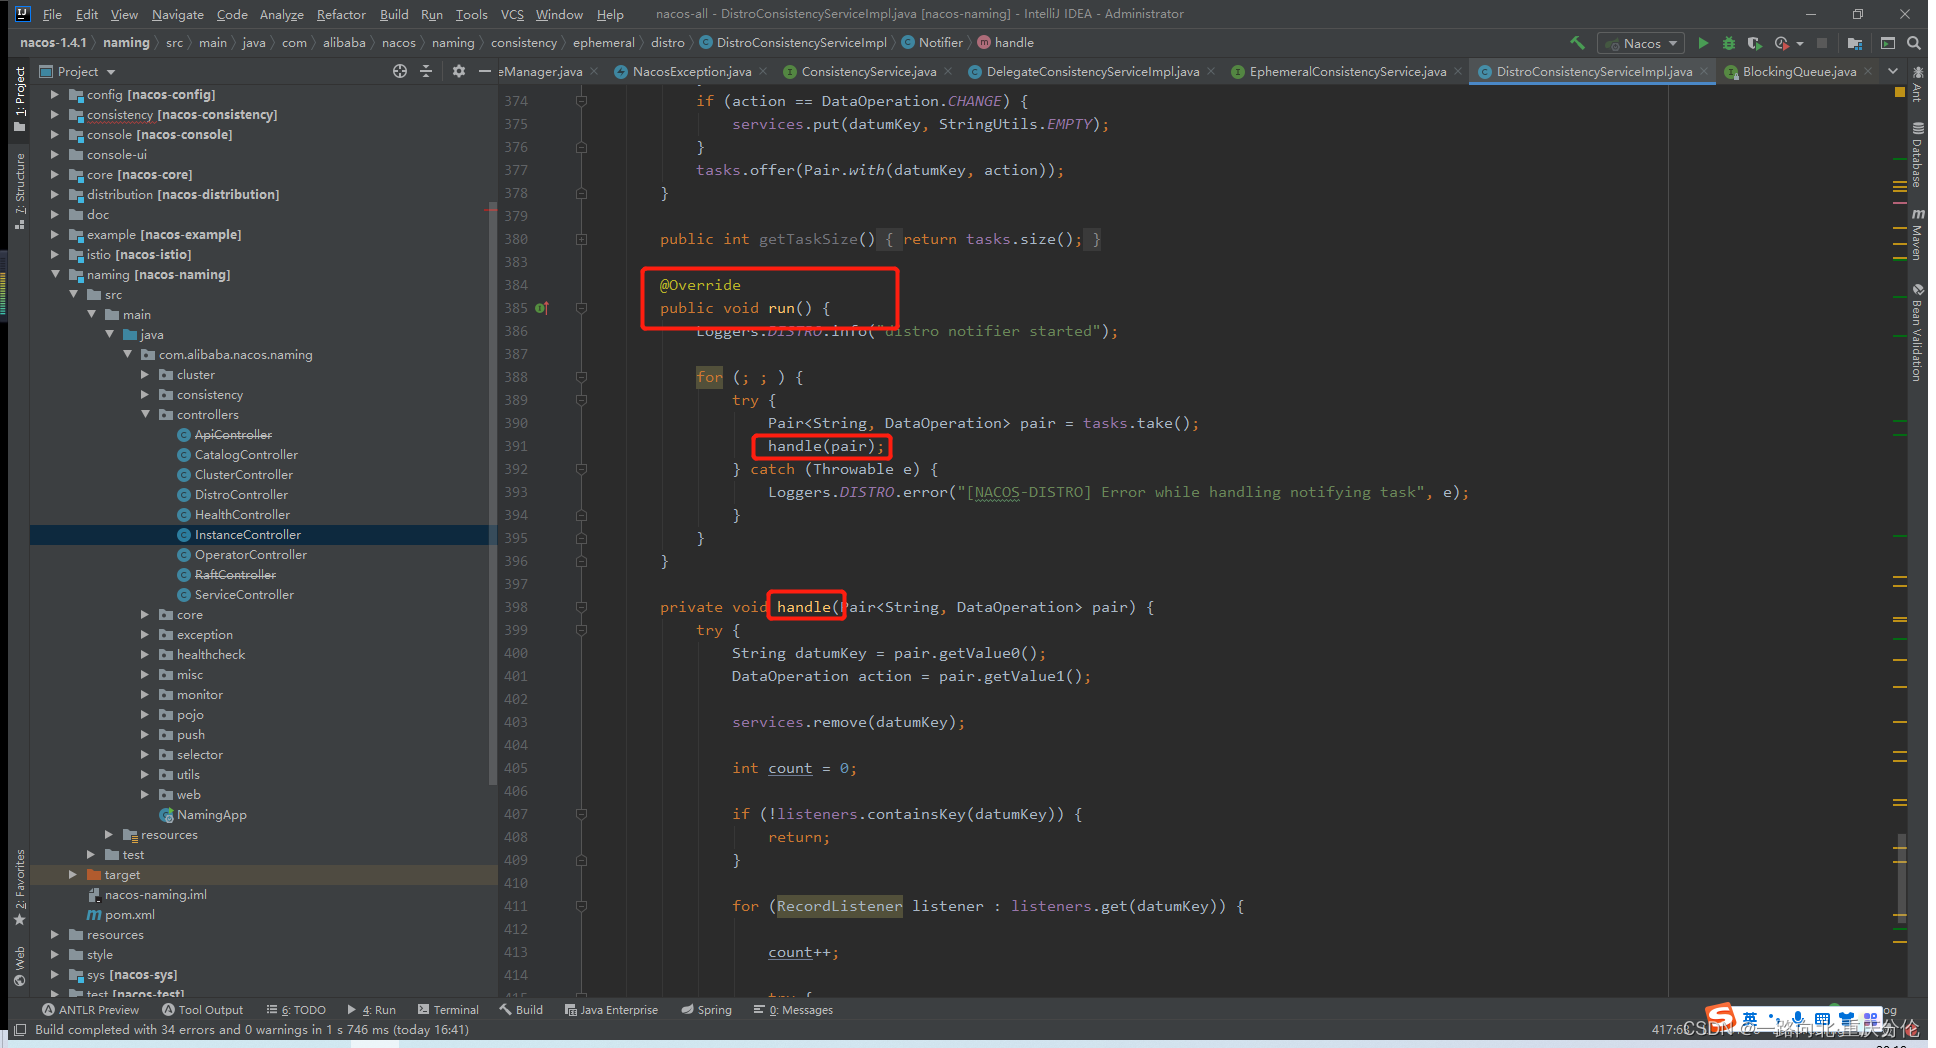Expand the healthcheck package
This screenshot has width=1936, height=1048.
[x=145, y=654]
